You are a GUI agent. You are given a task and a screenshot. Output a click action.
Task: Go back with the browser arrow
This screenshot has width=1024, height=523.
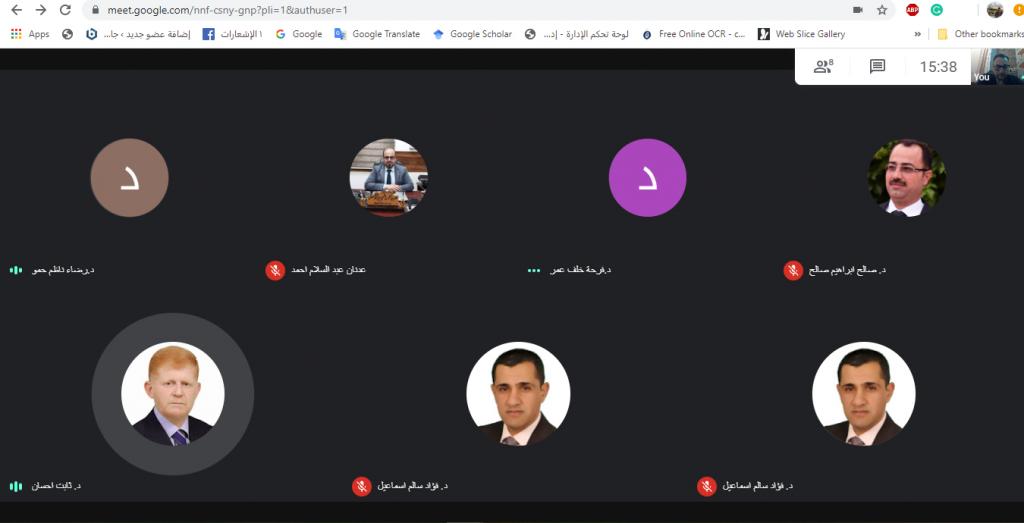tap(17, 10)
